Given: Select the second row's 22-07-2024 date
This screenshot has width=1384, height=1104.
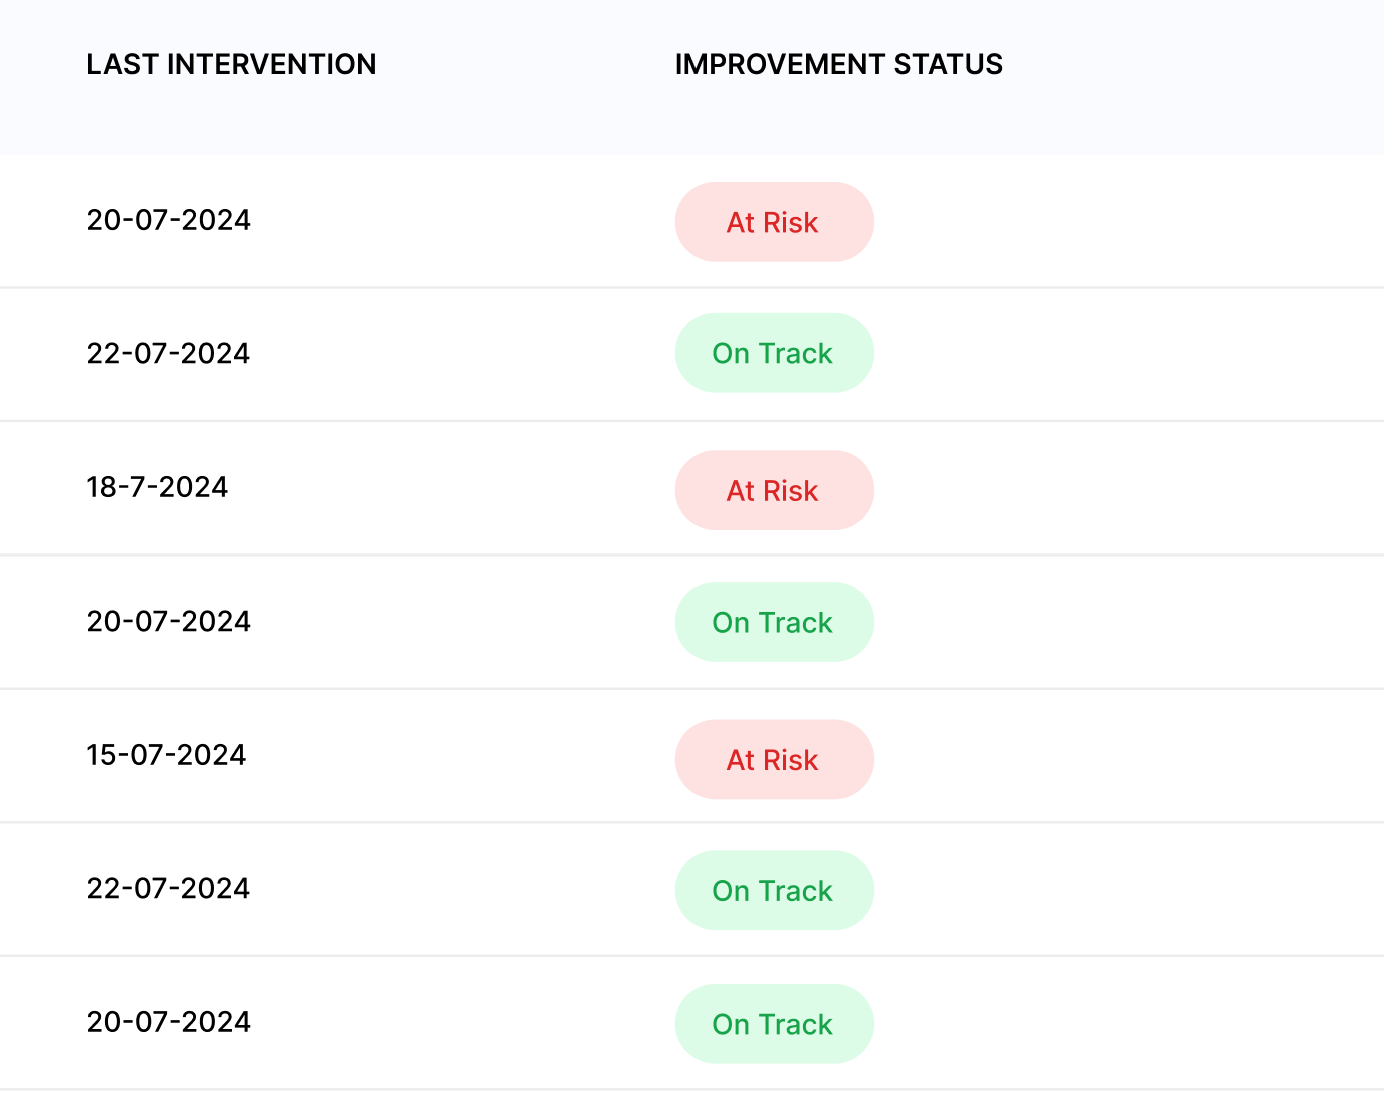Looking at the screenshot, I should [x=168, y=354].
